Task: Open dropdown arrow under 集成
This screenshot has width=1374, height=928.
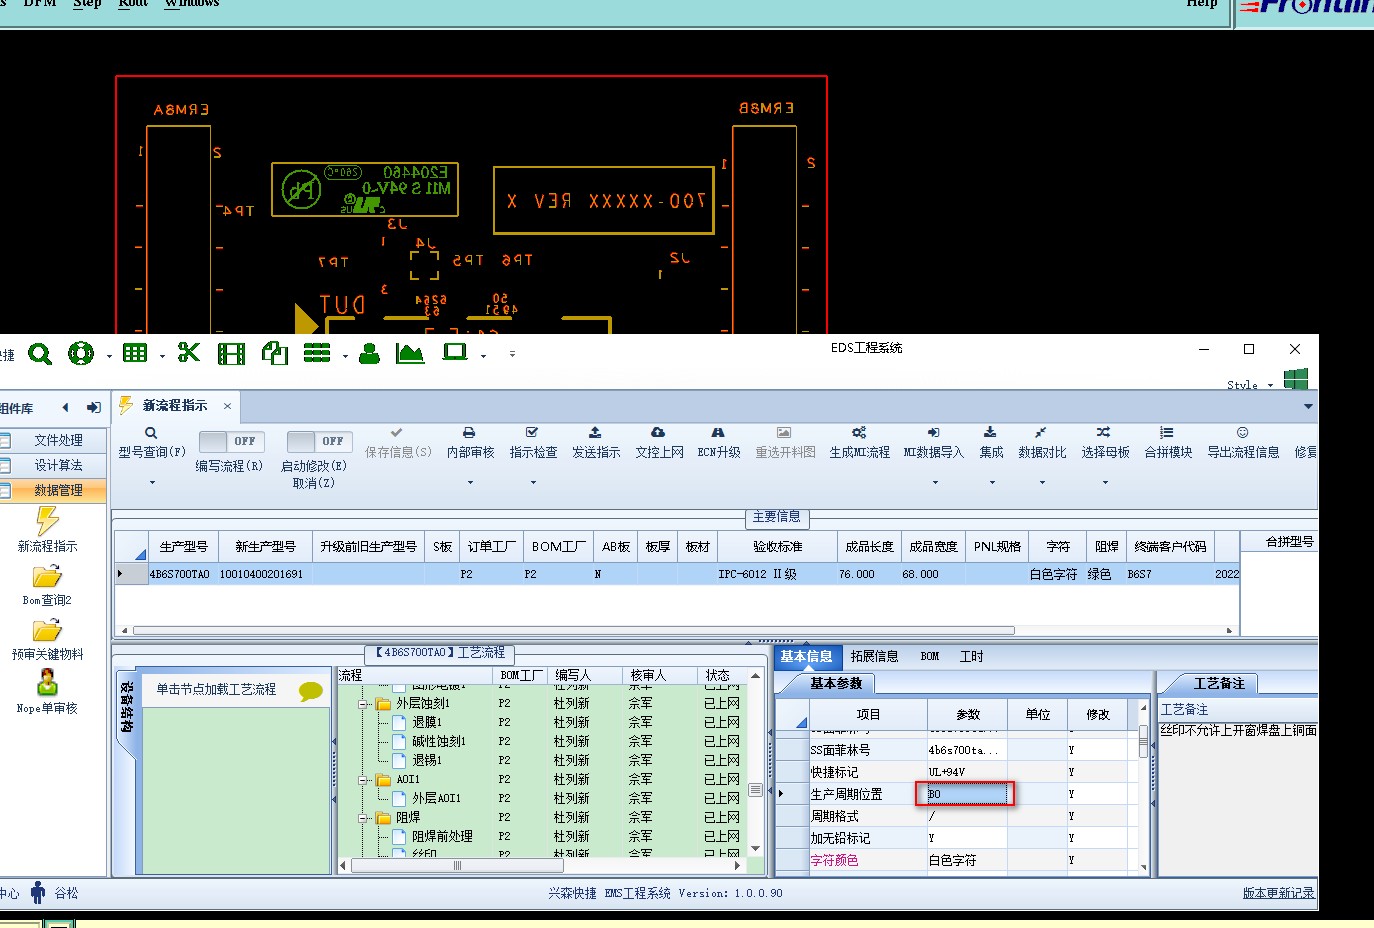Action: [992, 483]
